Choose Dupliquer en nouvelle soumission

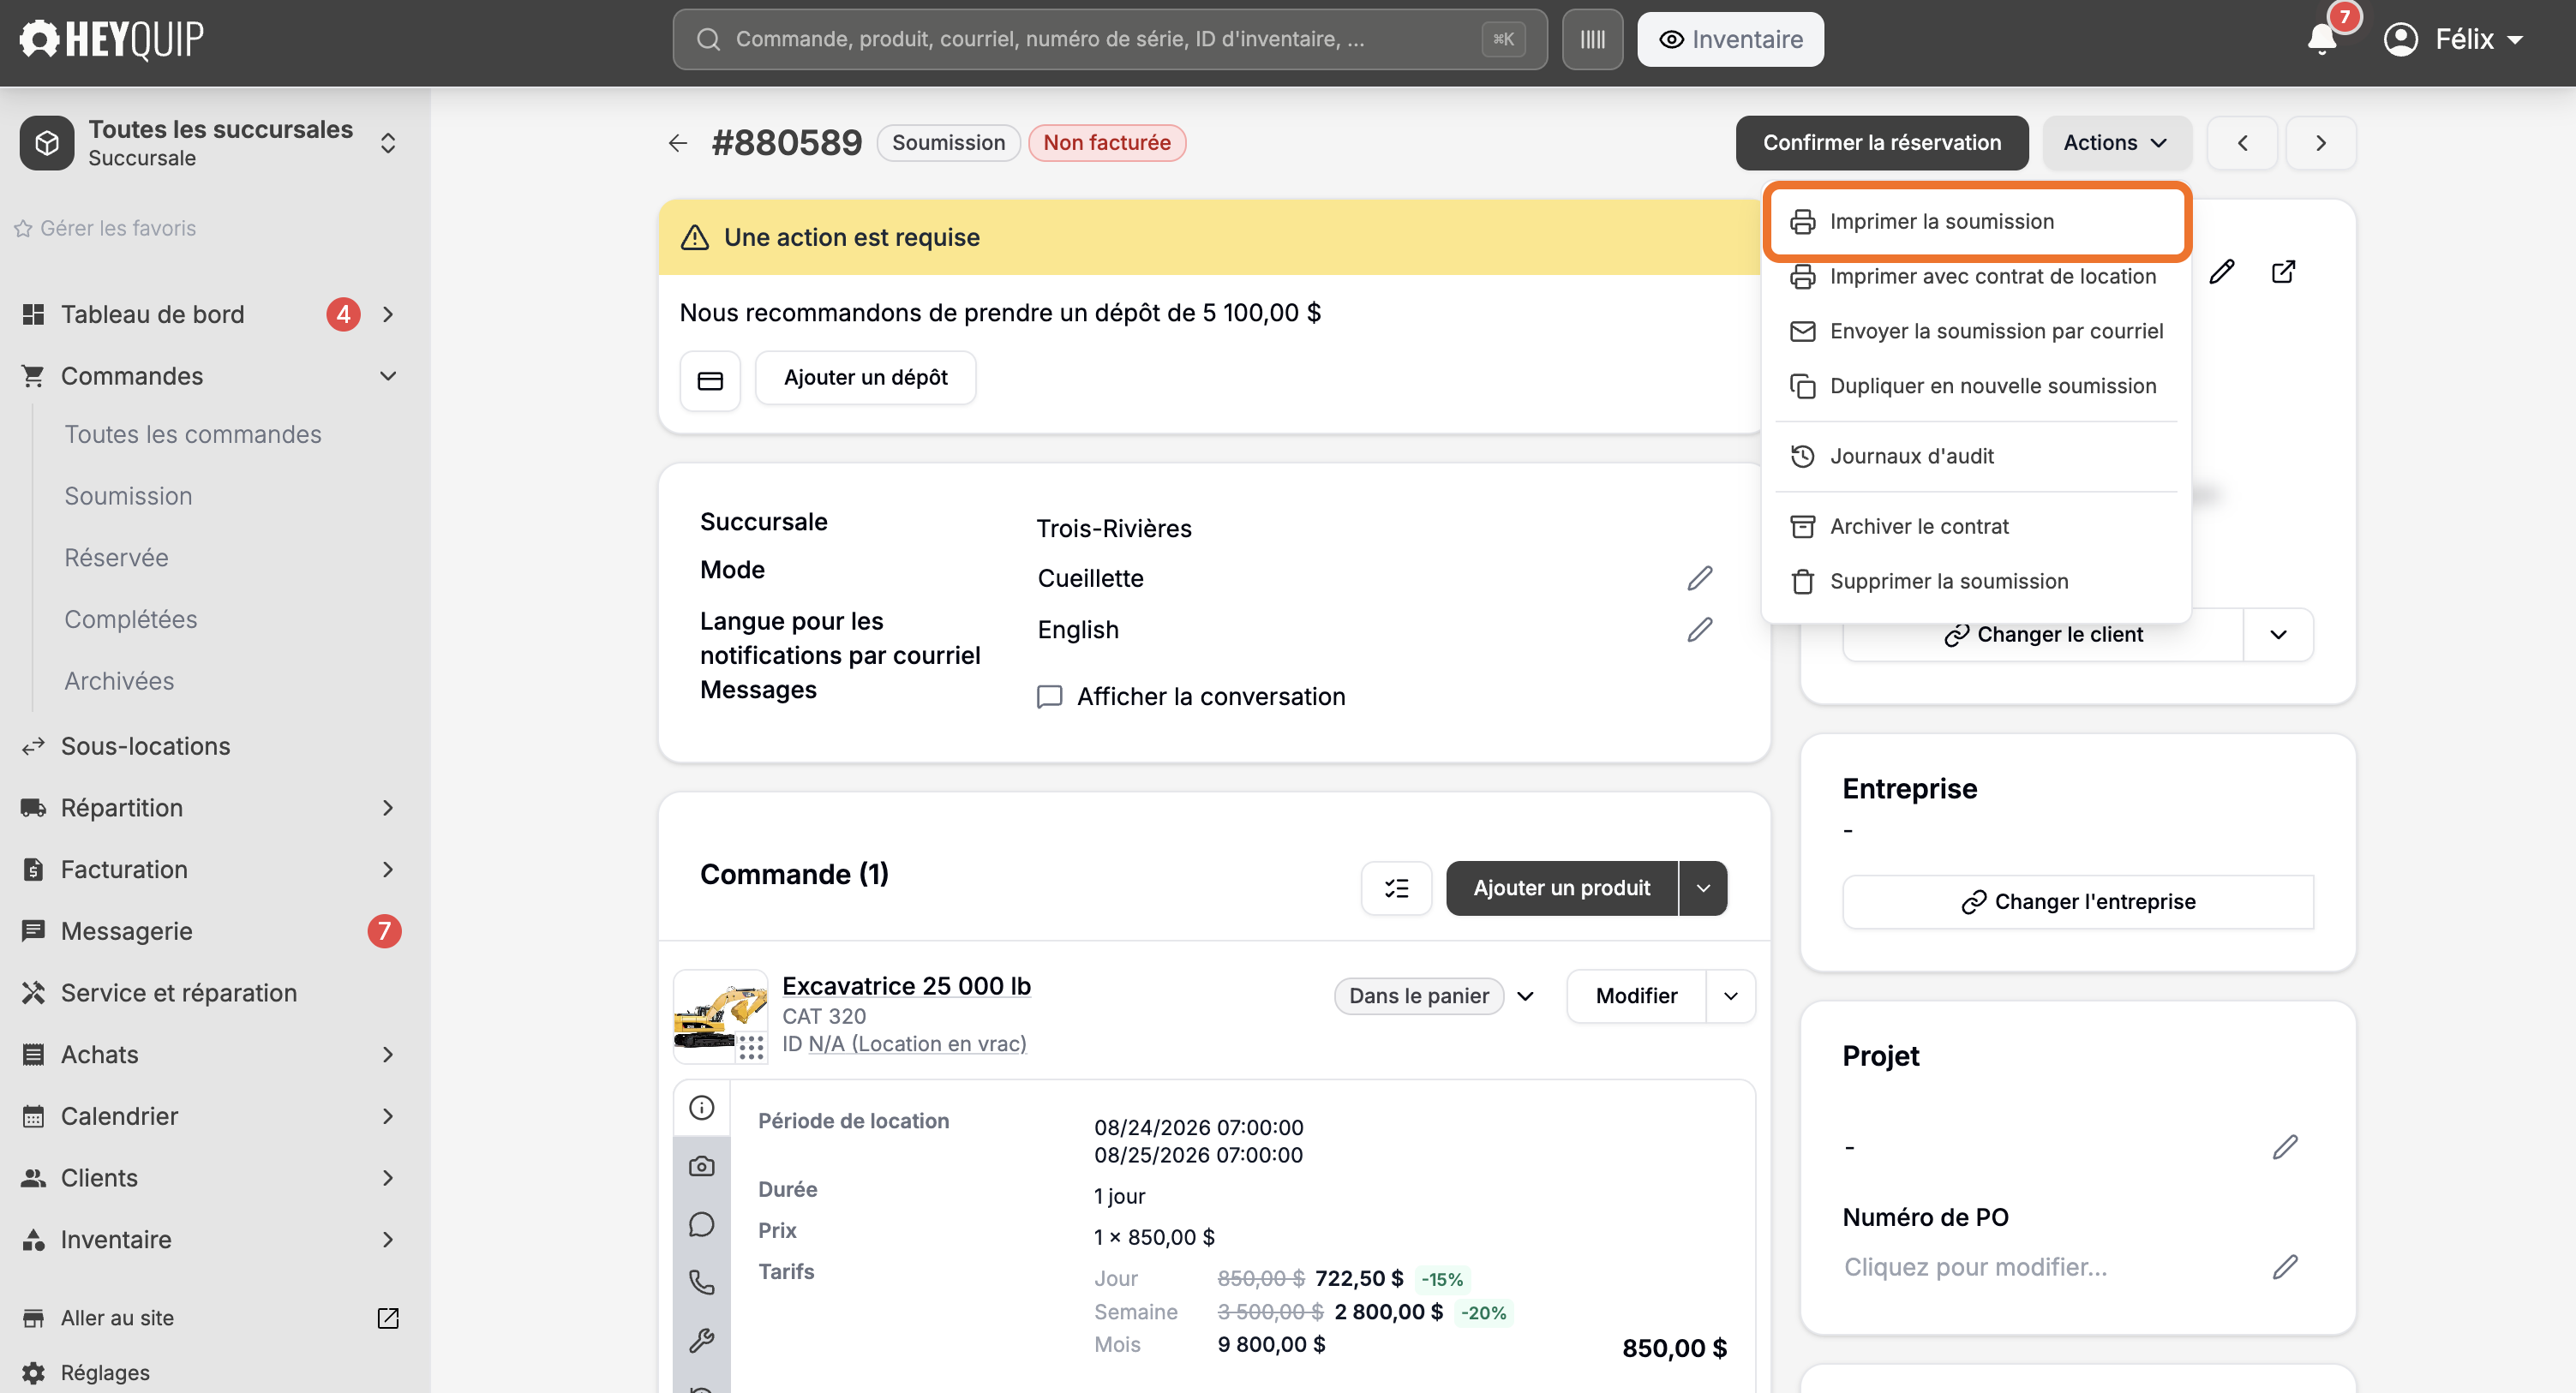tap(1977, 386)
